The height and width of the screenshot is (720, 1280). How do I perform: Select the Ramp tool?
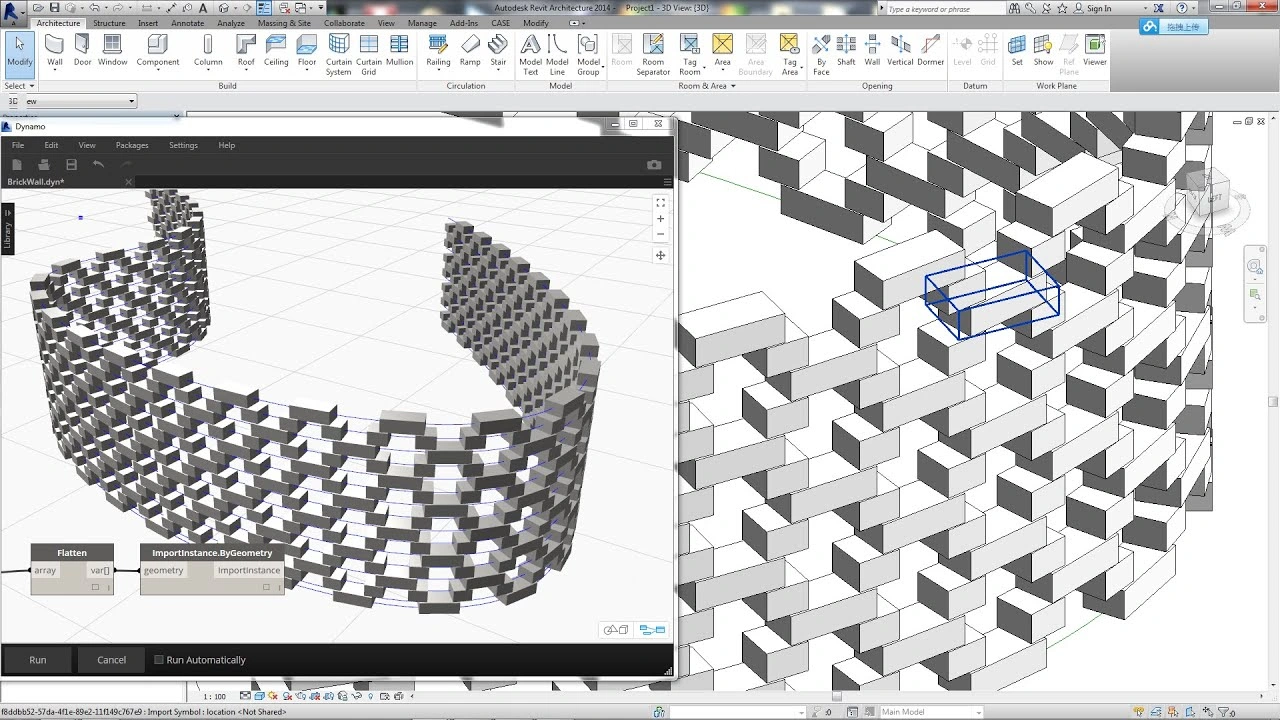pyautogui.click(x=470, y=50)
